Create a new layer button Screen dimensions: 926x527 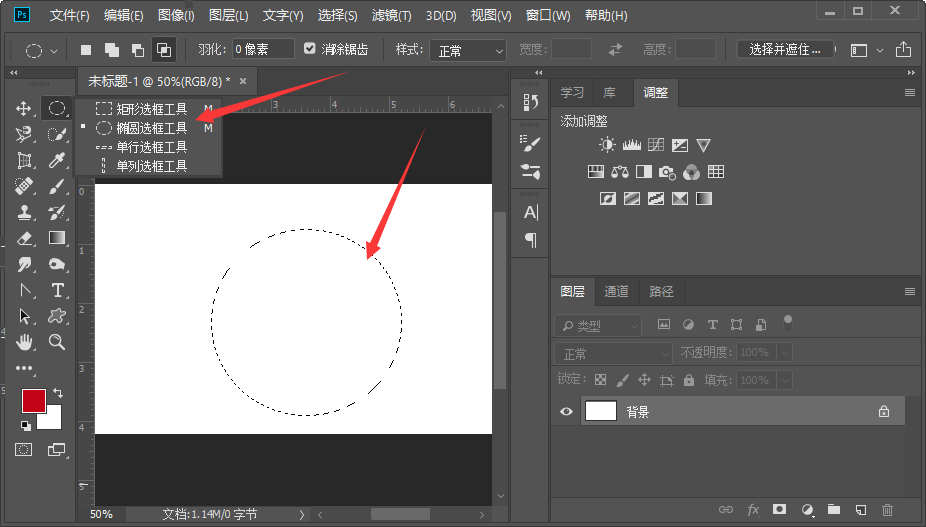point(860,509)
